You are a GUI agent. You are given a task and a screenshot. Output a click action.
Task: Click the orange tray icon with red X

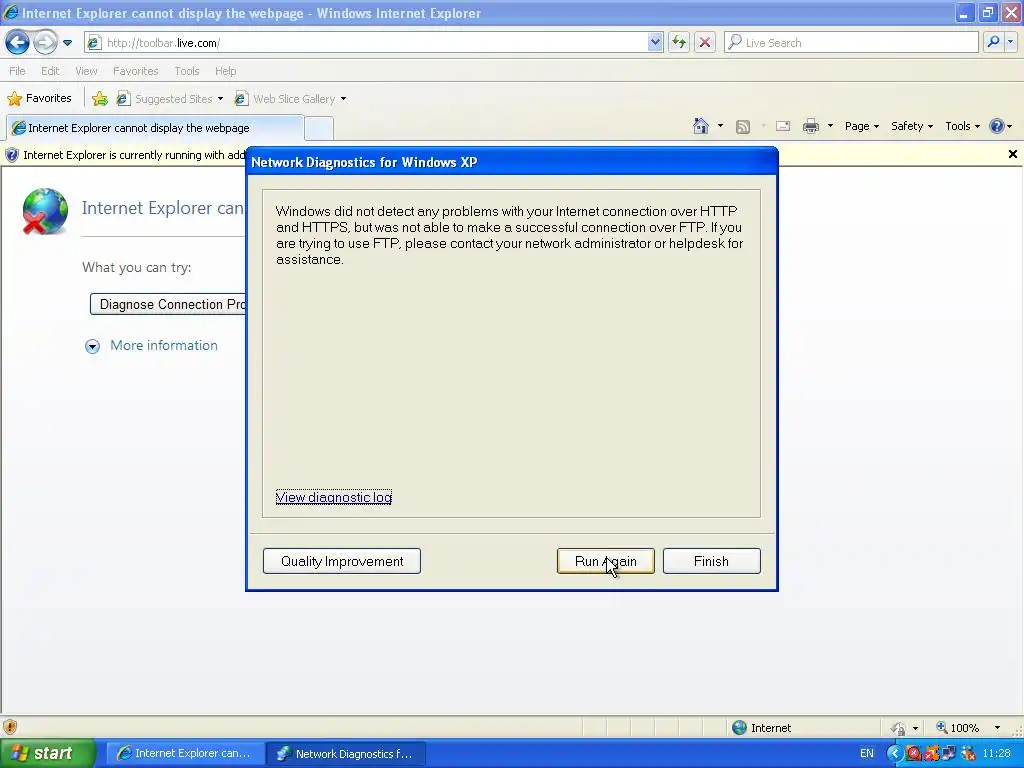(931, 754)
